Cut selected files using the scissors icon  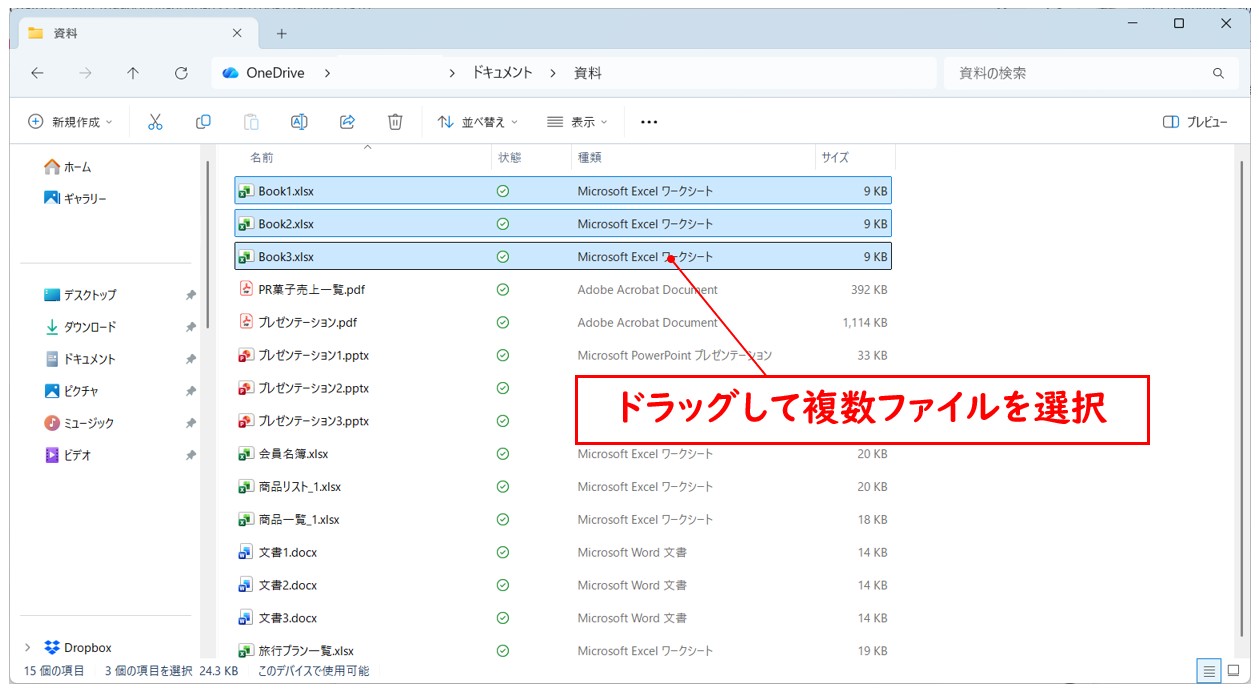point(156,121)
